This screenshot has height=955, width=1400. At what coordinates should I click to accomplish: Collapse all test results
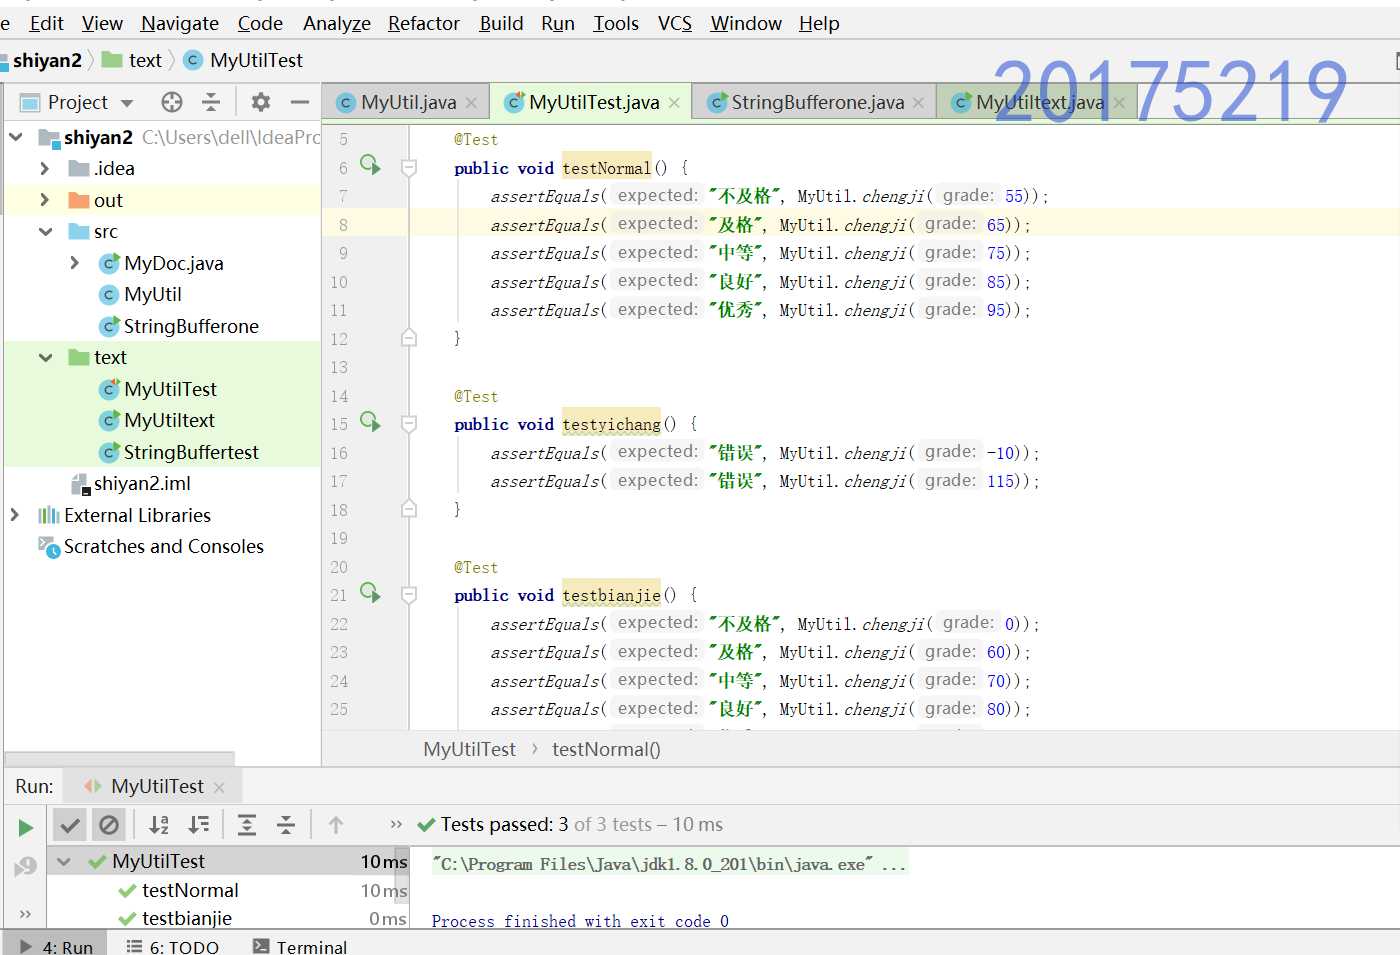point(286,825)
